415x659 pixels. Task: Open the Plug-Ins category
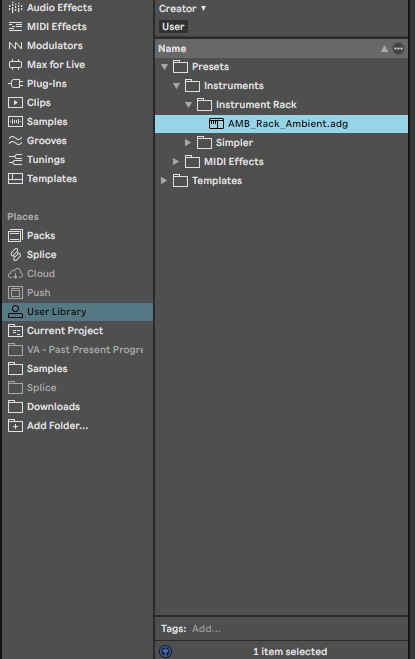tap(47, 84)
